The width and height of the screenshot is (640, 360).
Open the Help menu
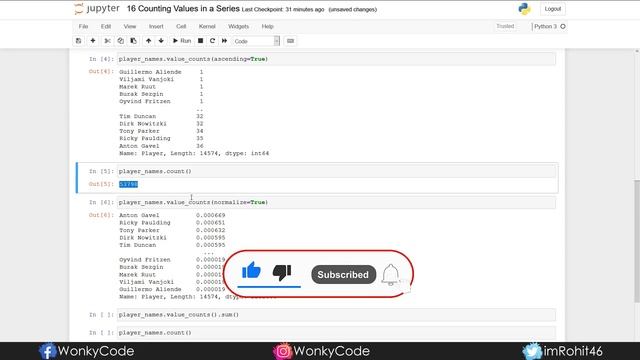pyautogui.click(x=267, y=26)
